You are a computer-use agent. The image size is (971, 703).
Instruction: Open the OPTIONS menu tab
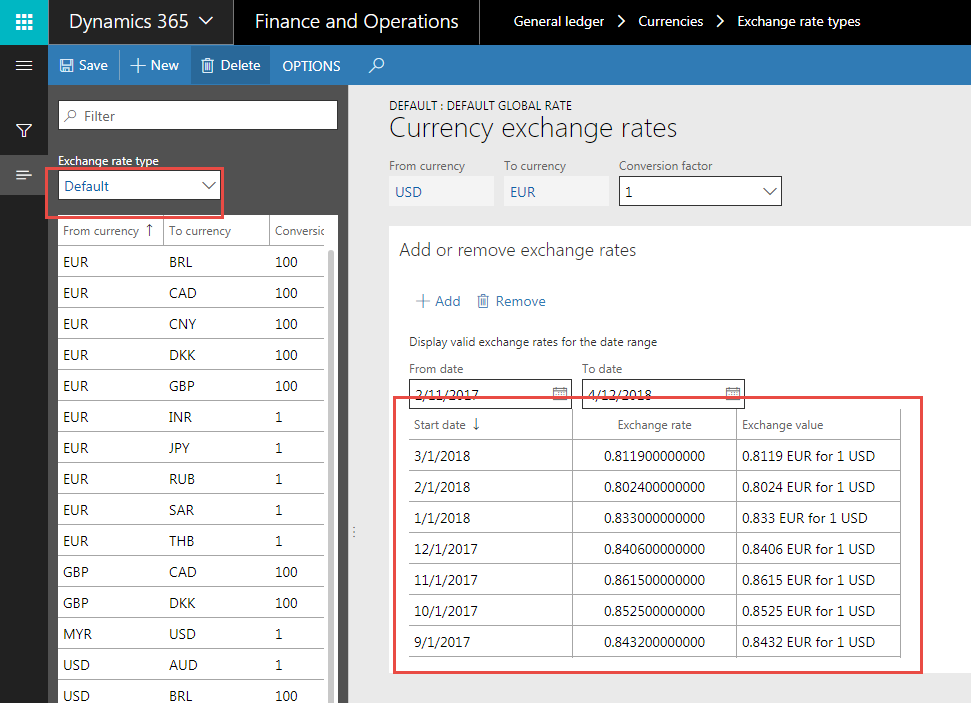311,66
